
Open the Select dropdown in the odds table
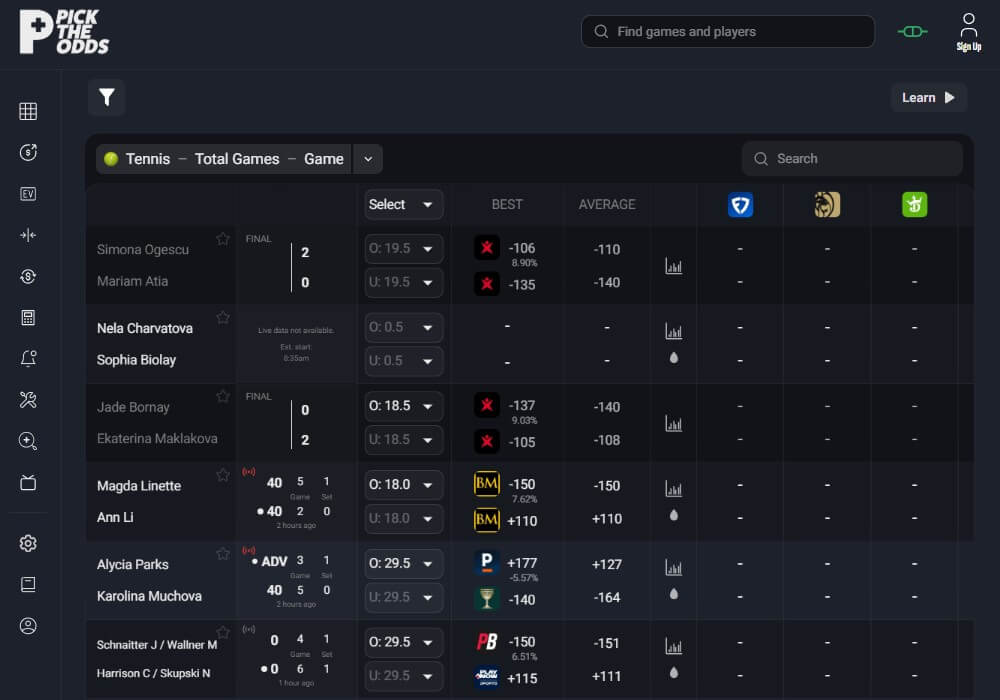pos(403,204)
